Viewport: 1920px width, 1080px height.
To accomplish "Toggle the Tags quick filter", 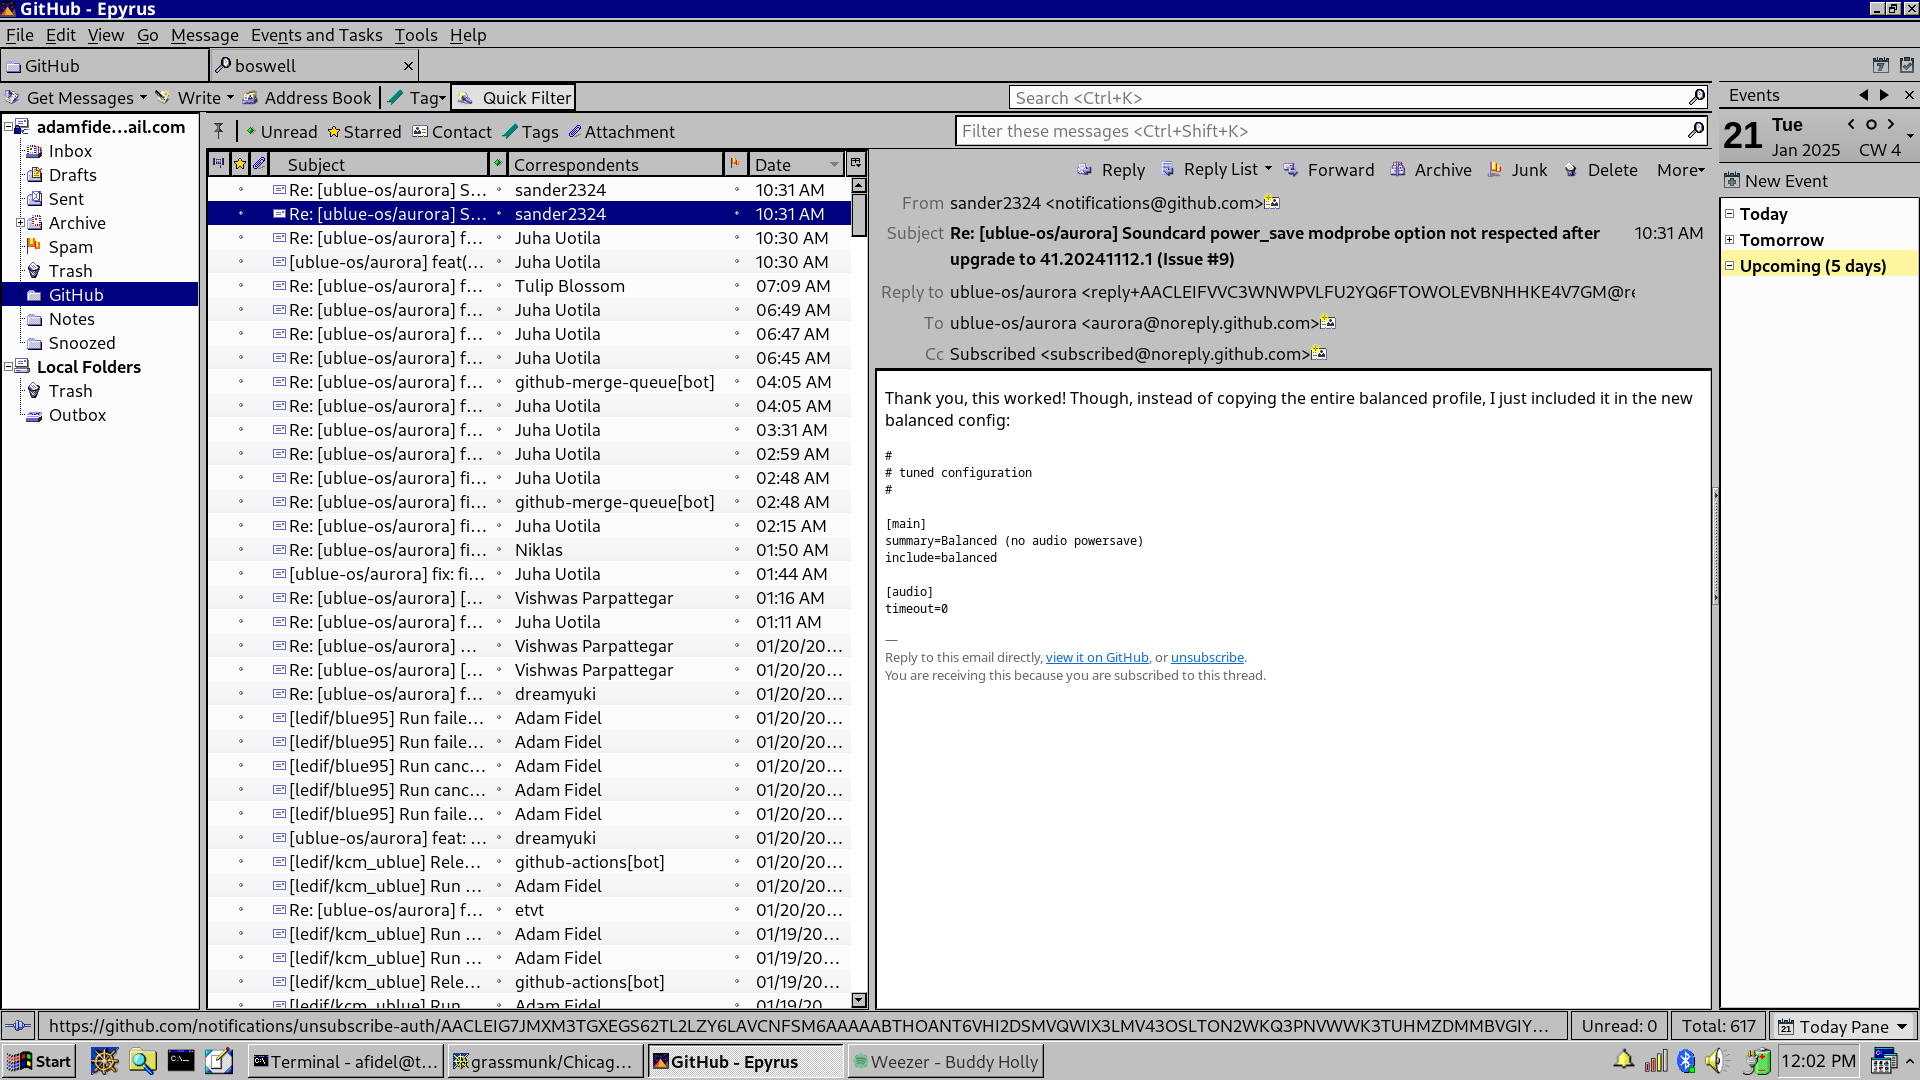I will point(530,131).
